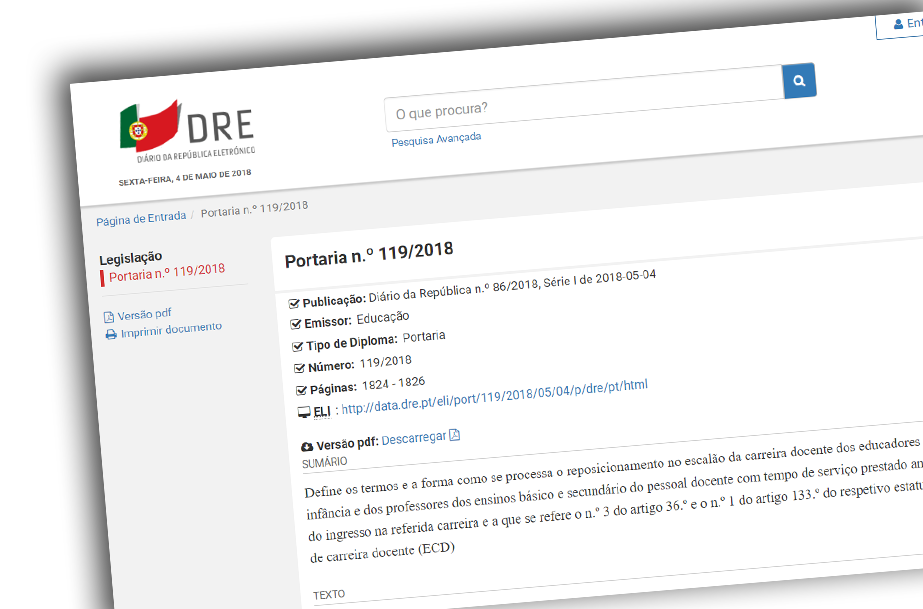Toggle the checkbox beside Número
The image size is (923, 609).
click(x=300, y=368)
